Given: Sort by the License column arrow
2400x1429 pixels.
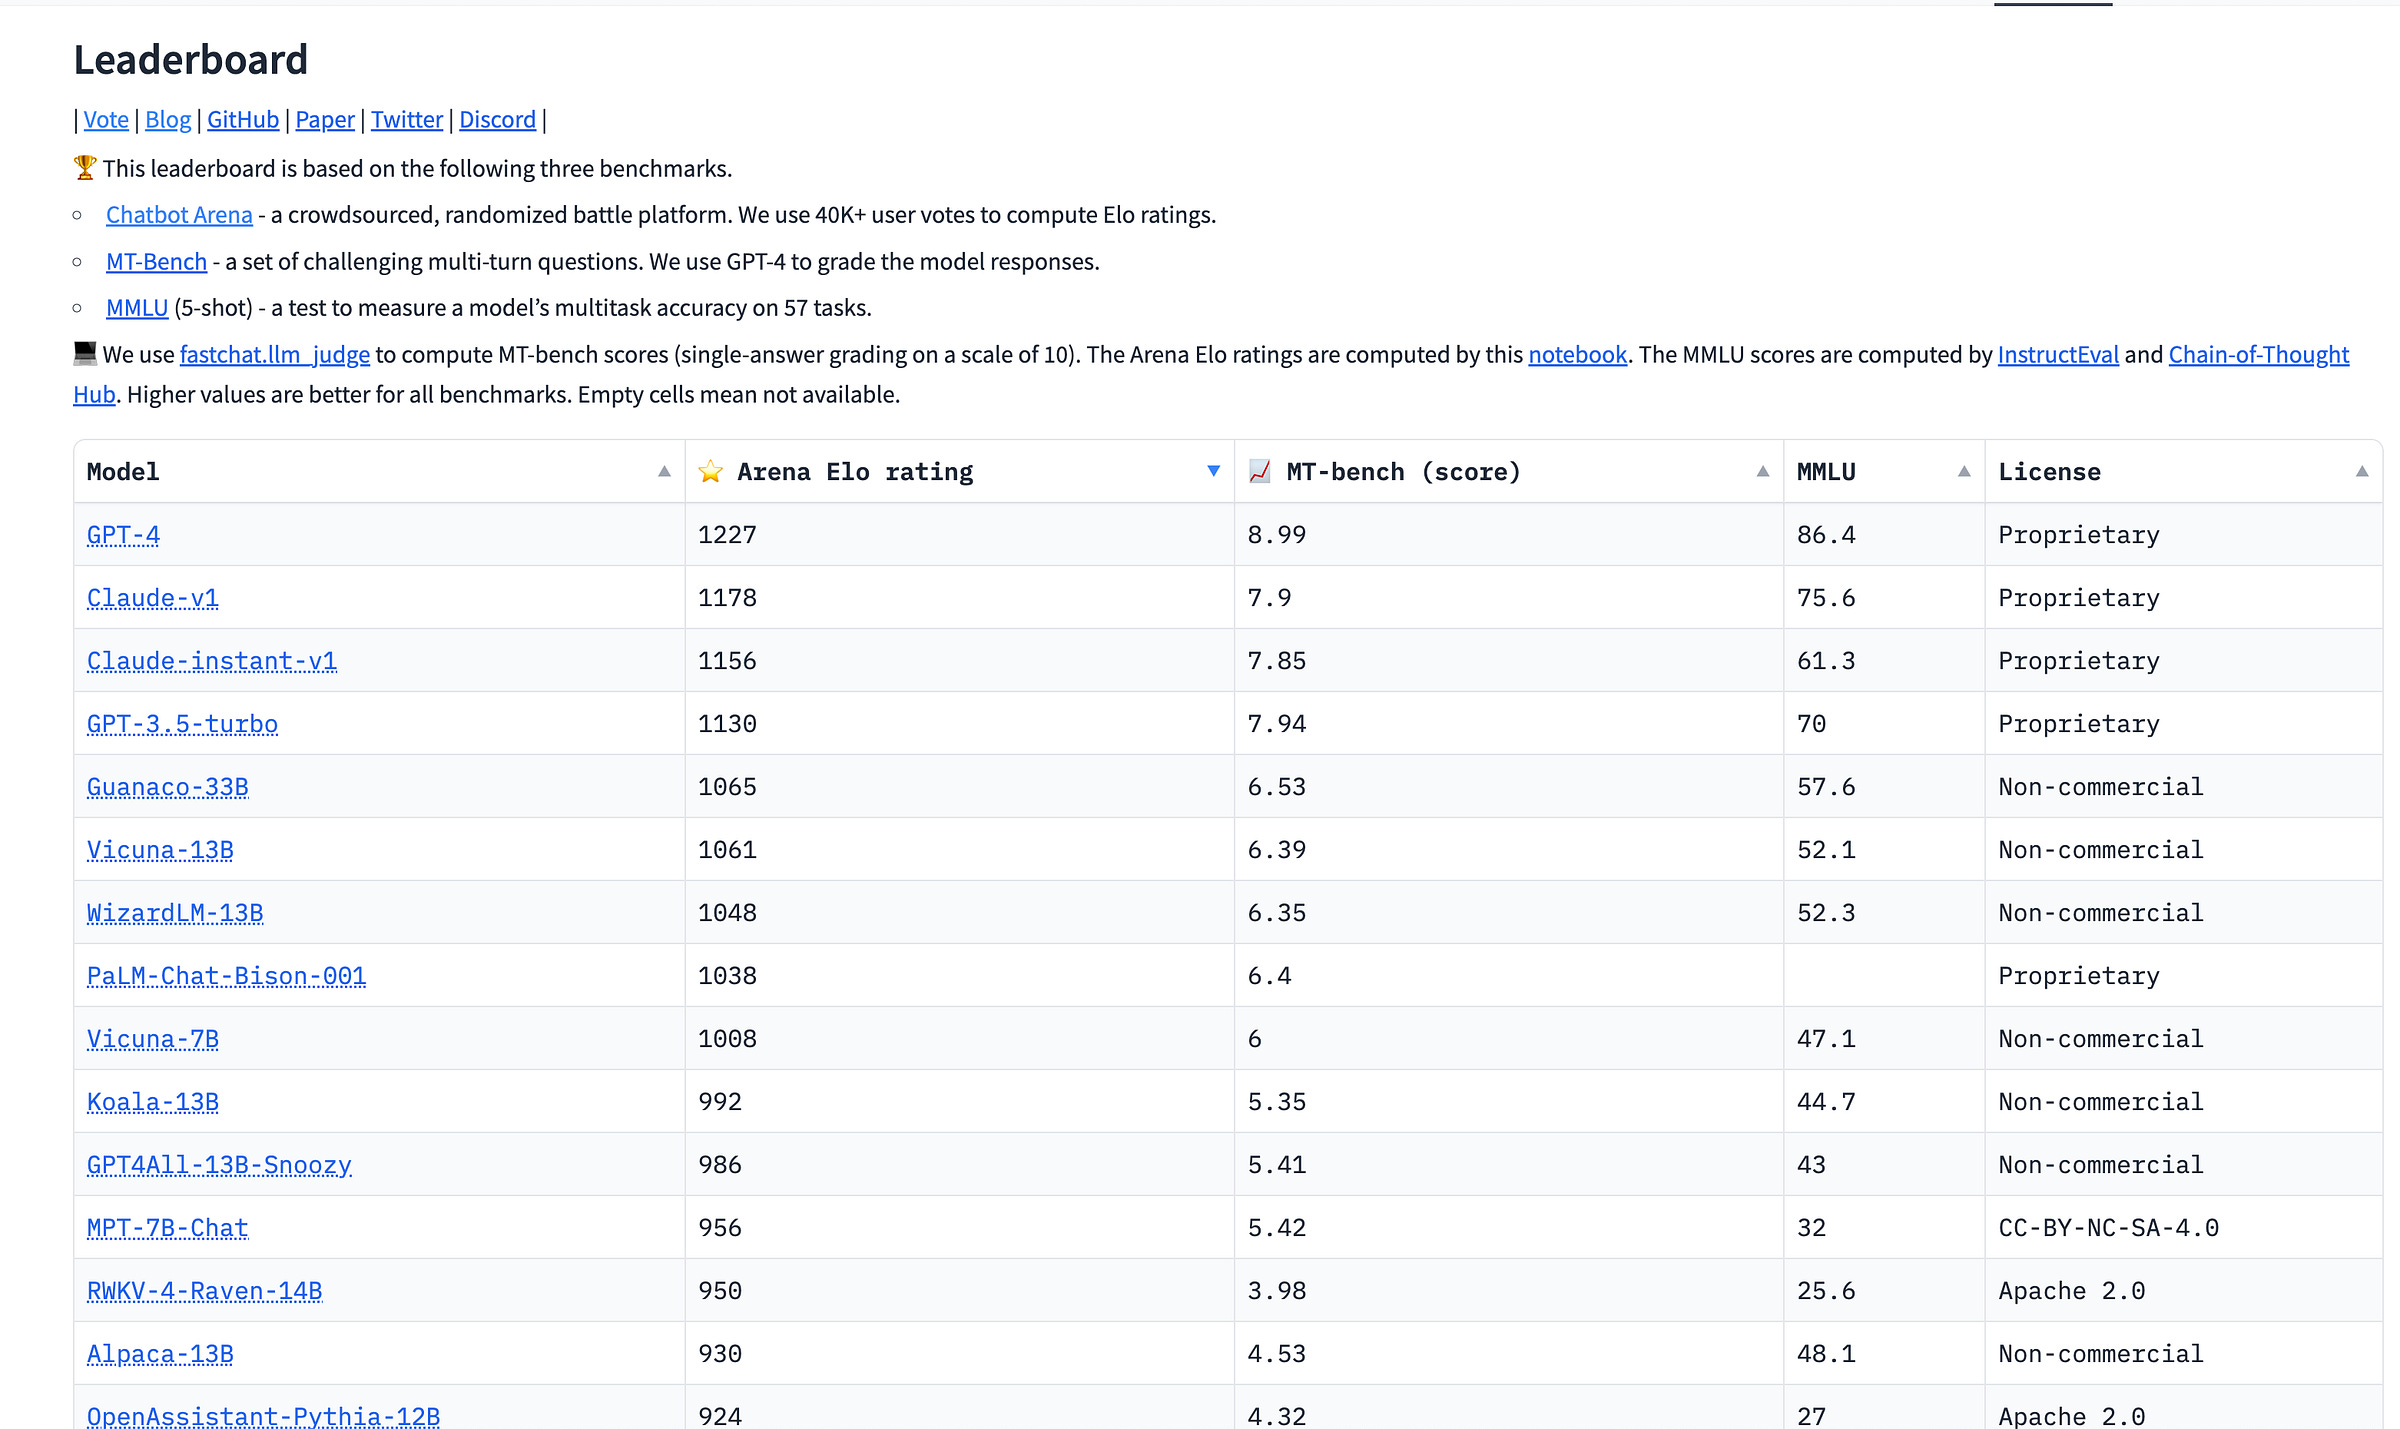Looking at the screenshot, I should [x=2362, y=472].
